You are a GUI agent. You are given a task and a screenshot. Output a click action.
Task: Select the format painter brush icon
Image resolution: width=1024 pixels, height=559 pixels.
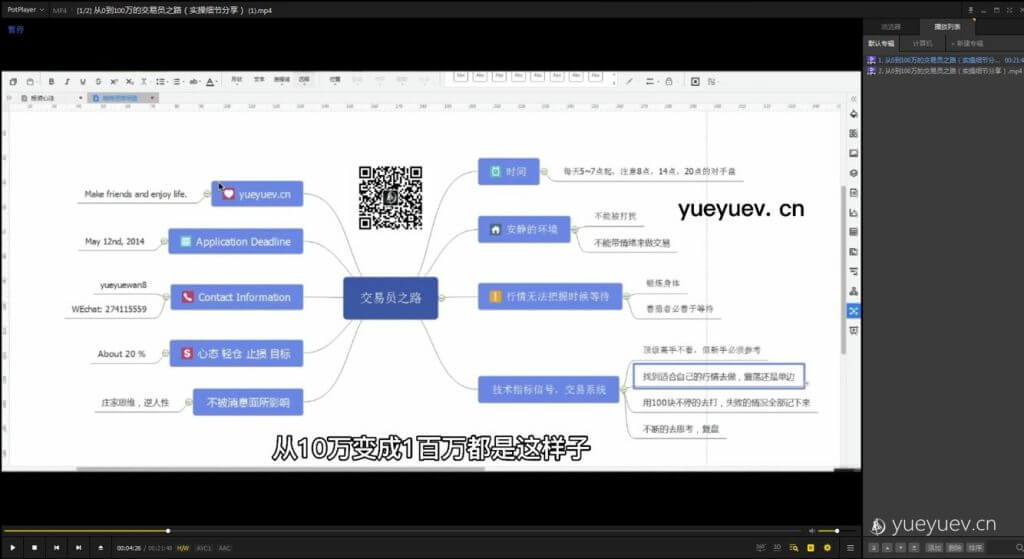(629, 82)
